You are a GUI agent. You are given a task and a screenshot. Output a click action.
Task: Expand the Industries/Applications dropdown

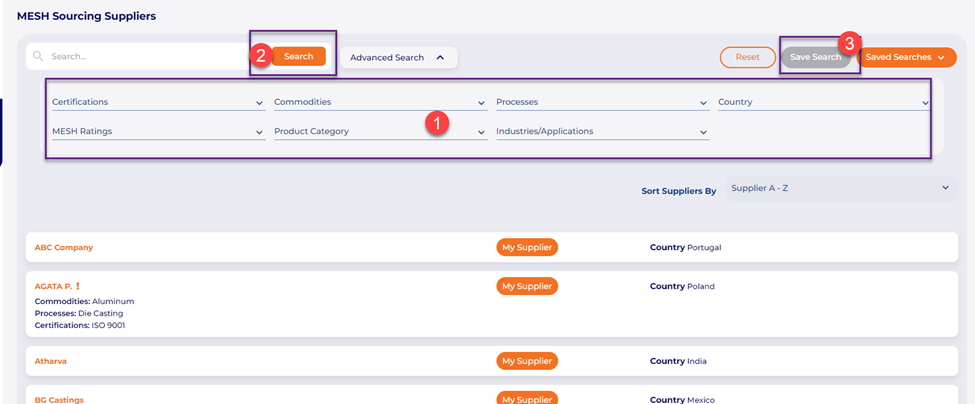[x=602, y=132]
